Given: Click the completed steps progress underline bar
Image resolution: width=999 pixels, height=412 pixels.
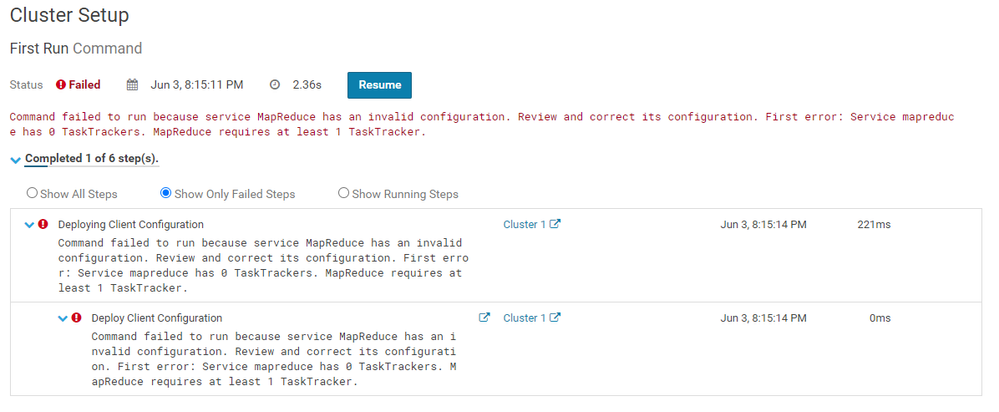Looking at the screenshot, I should tap(92, 167).
